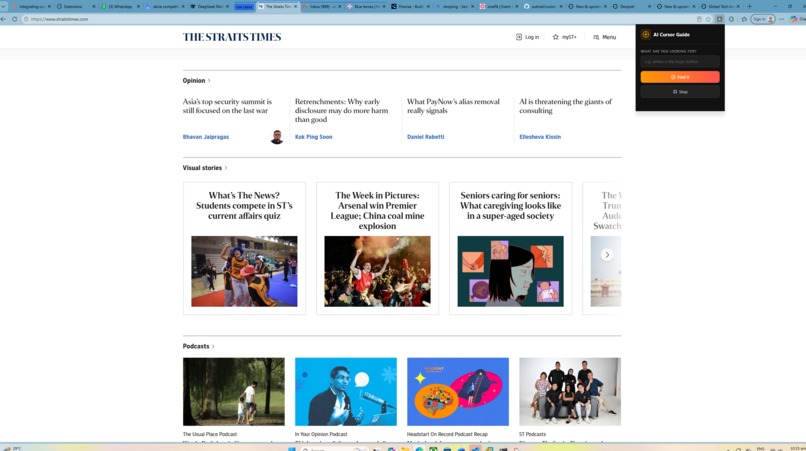Go to The Straits Times homepage logo

(x=232, y=37)
